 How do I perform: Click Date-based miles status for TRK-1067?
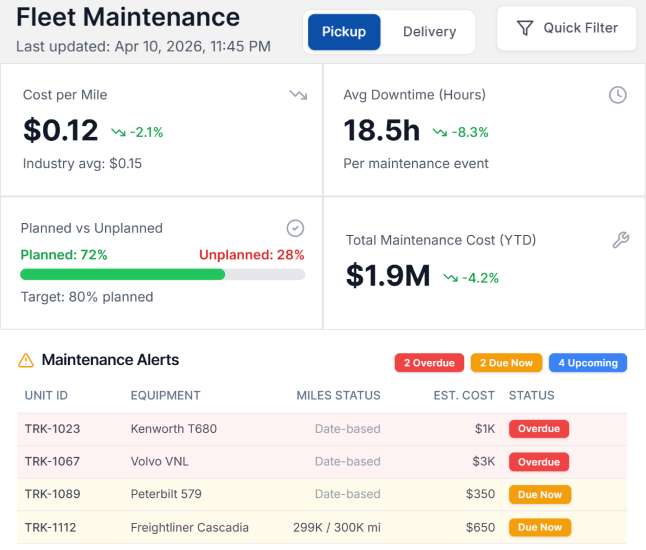pyautogui.click(x=348, y=461)
